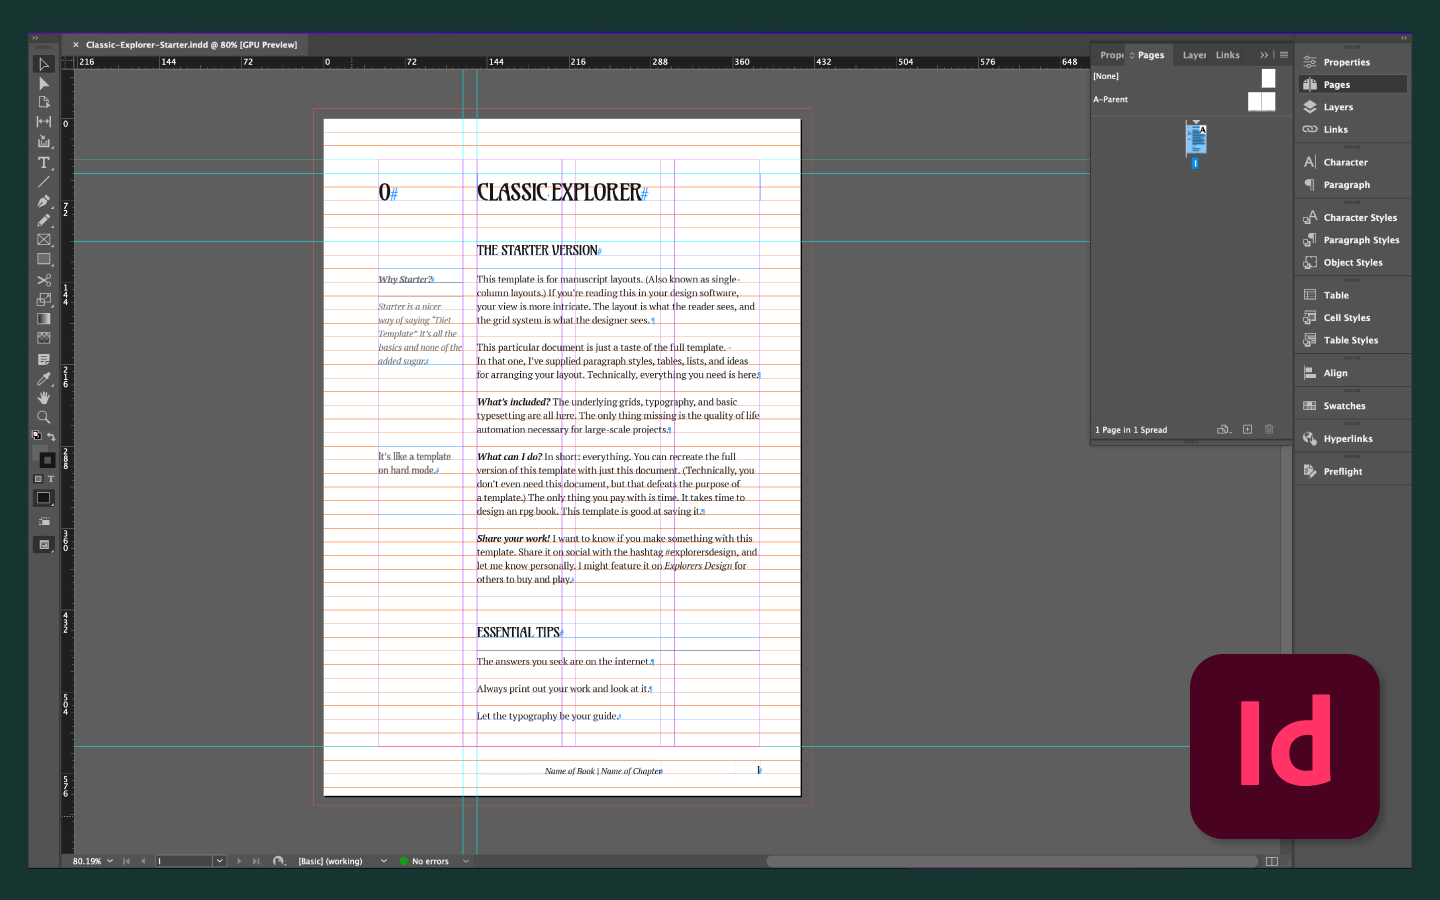Expand the preflight No errors menu

tap(466, 861)
